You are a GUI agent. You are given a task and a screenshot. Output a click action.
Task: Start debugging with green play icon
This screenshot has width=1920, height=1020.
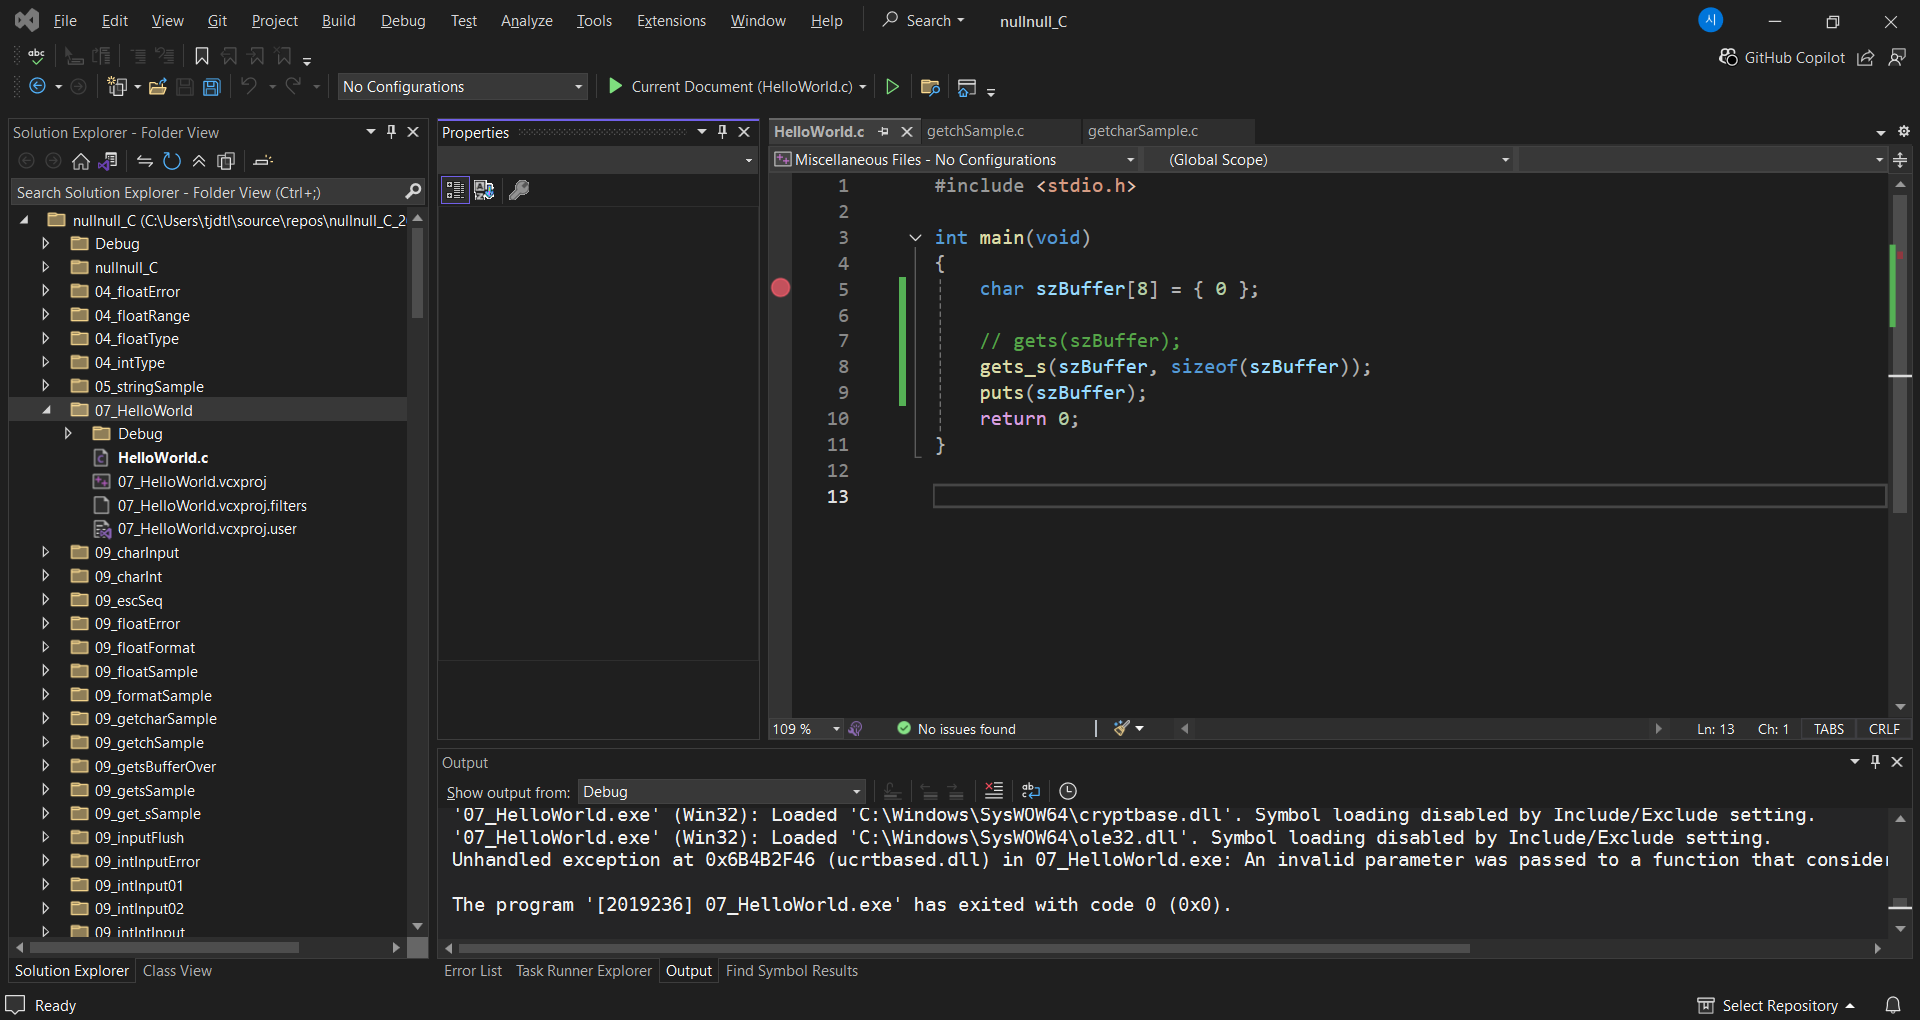[616, 87]
